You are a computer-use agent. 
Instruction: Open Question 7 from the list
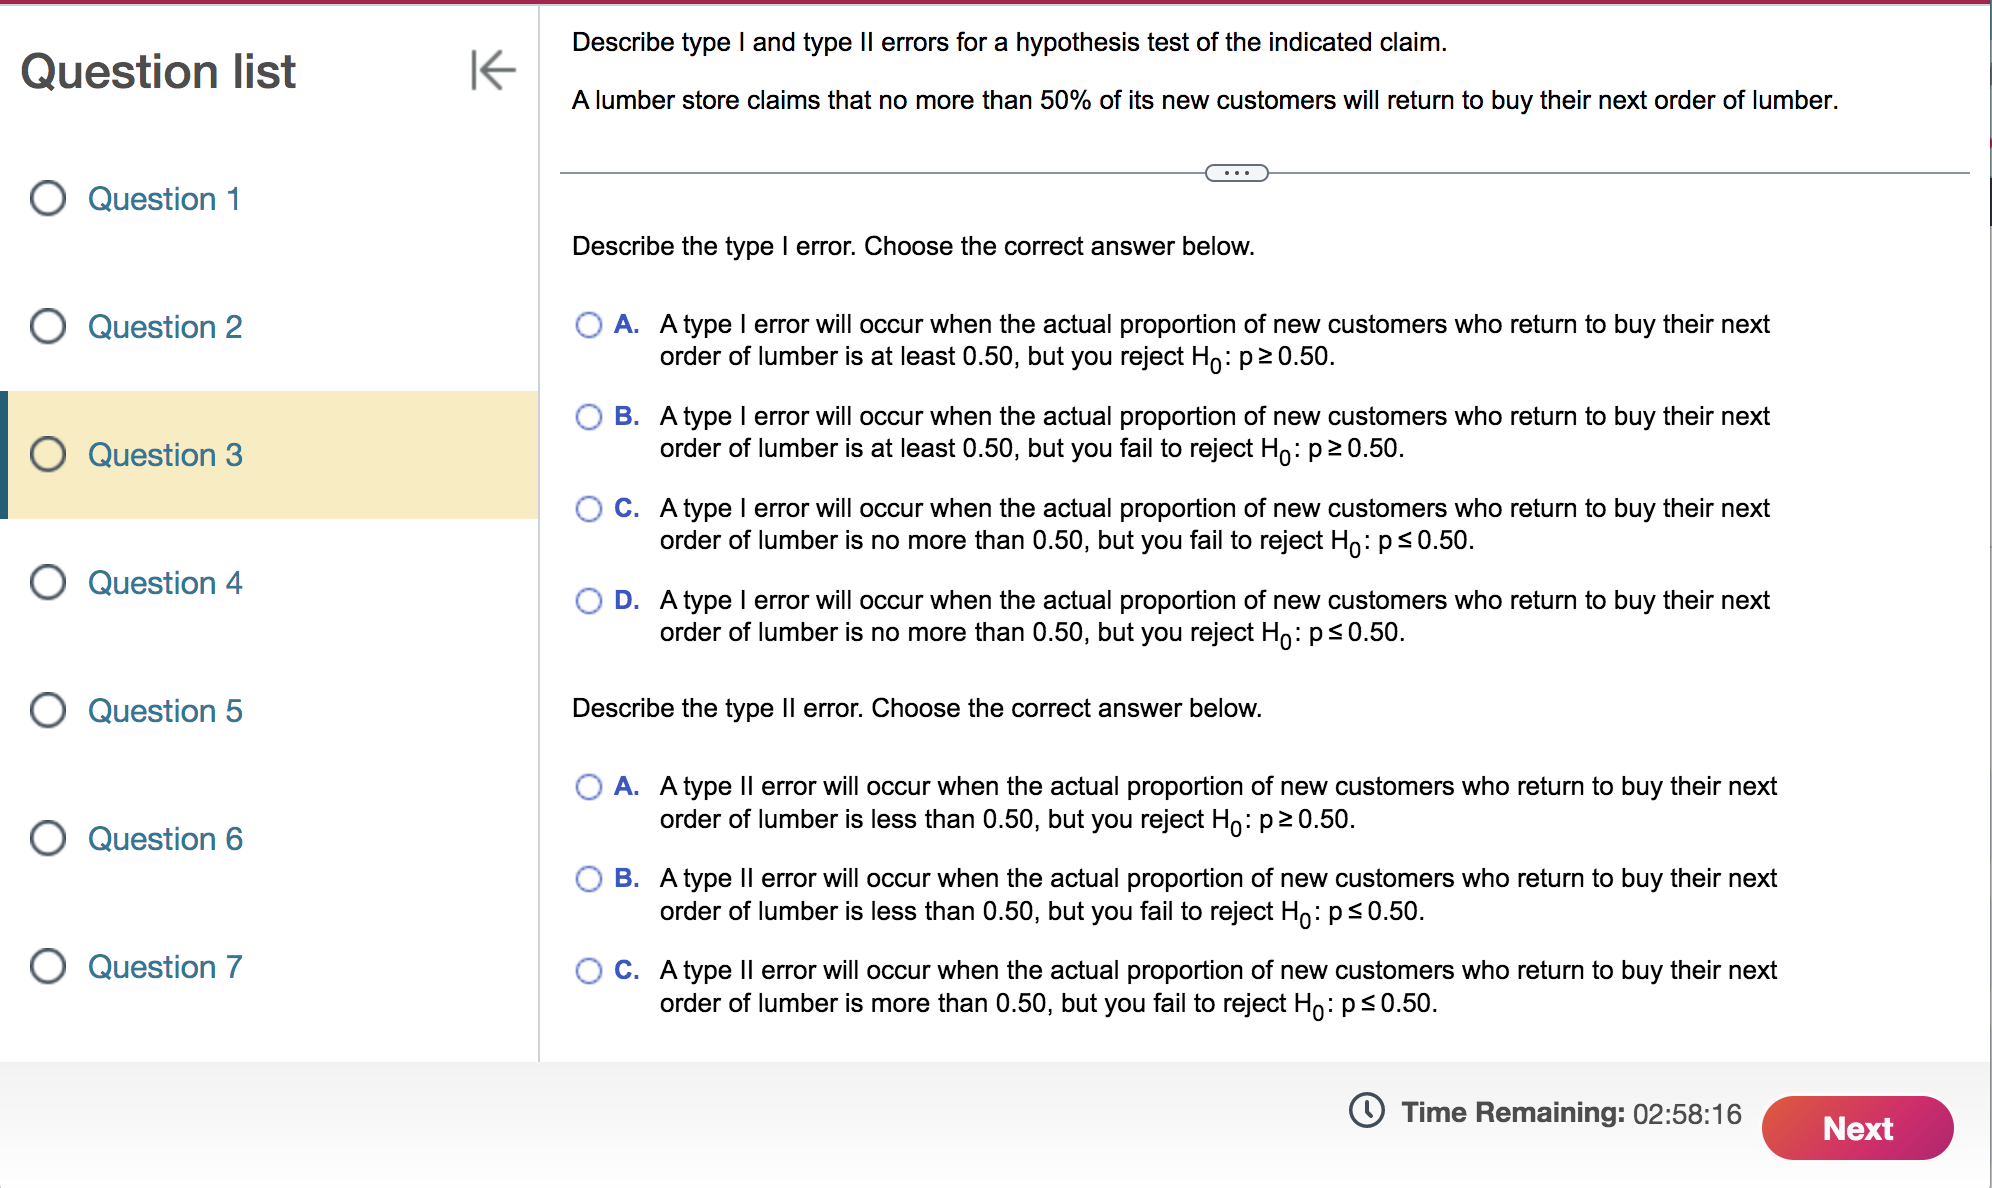164,967
